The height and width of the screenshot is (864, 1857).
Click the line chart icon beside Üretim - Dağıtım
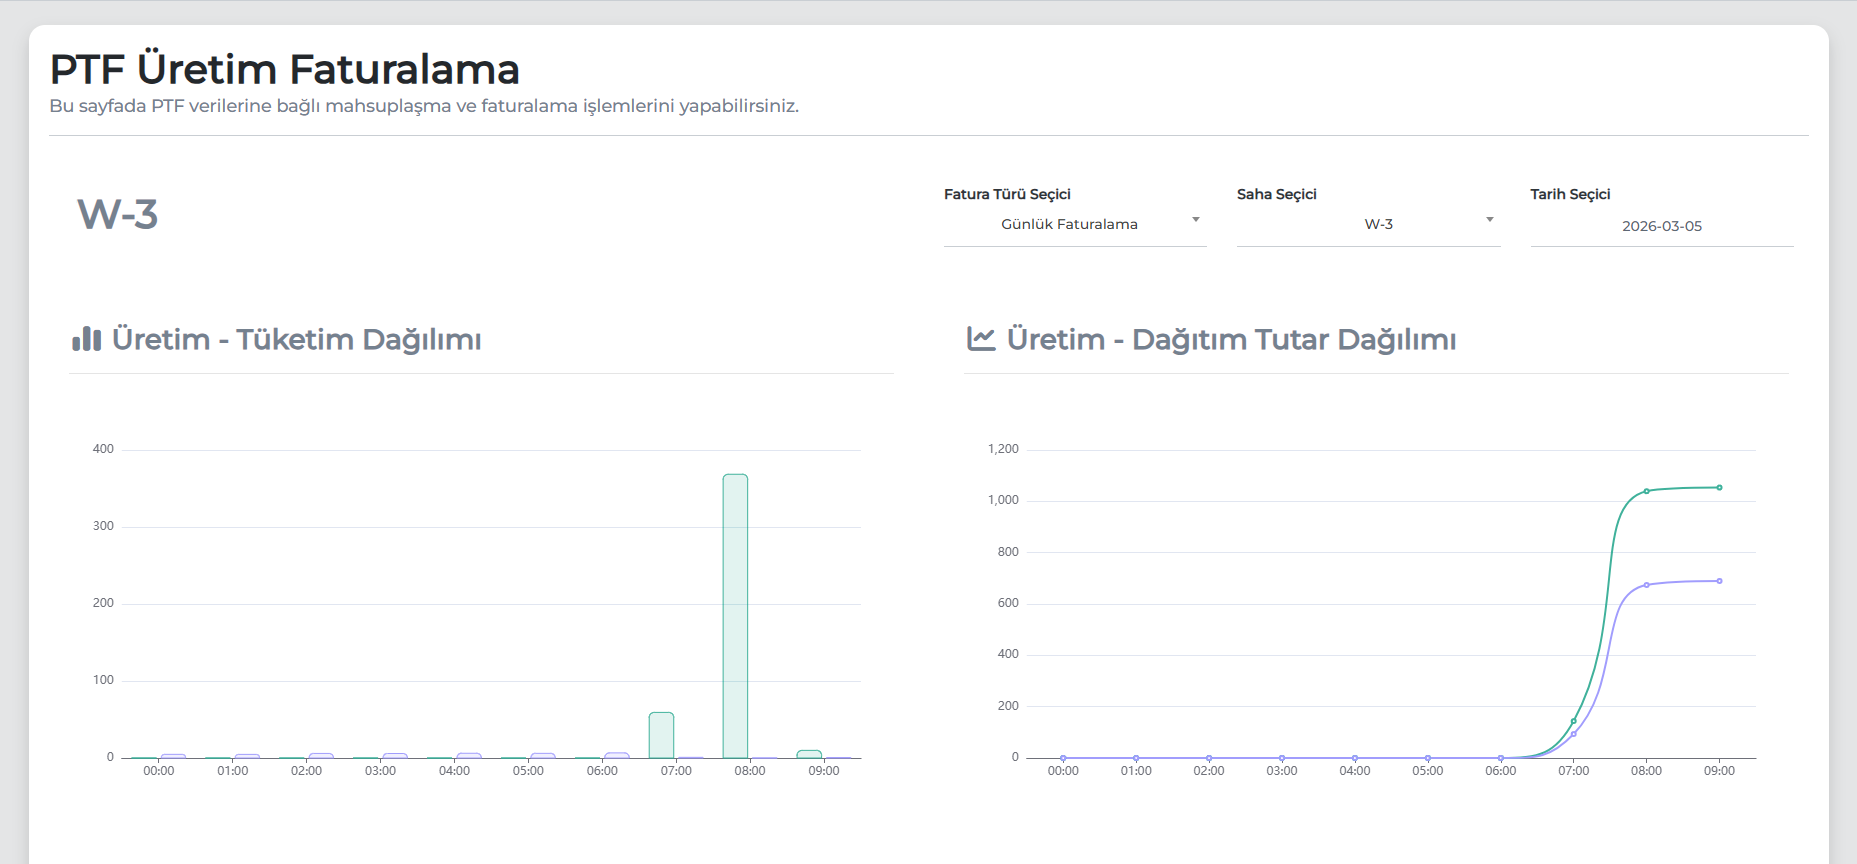[x=981, y=339]
